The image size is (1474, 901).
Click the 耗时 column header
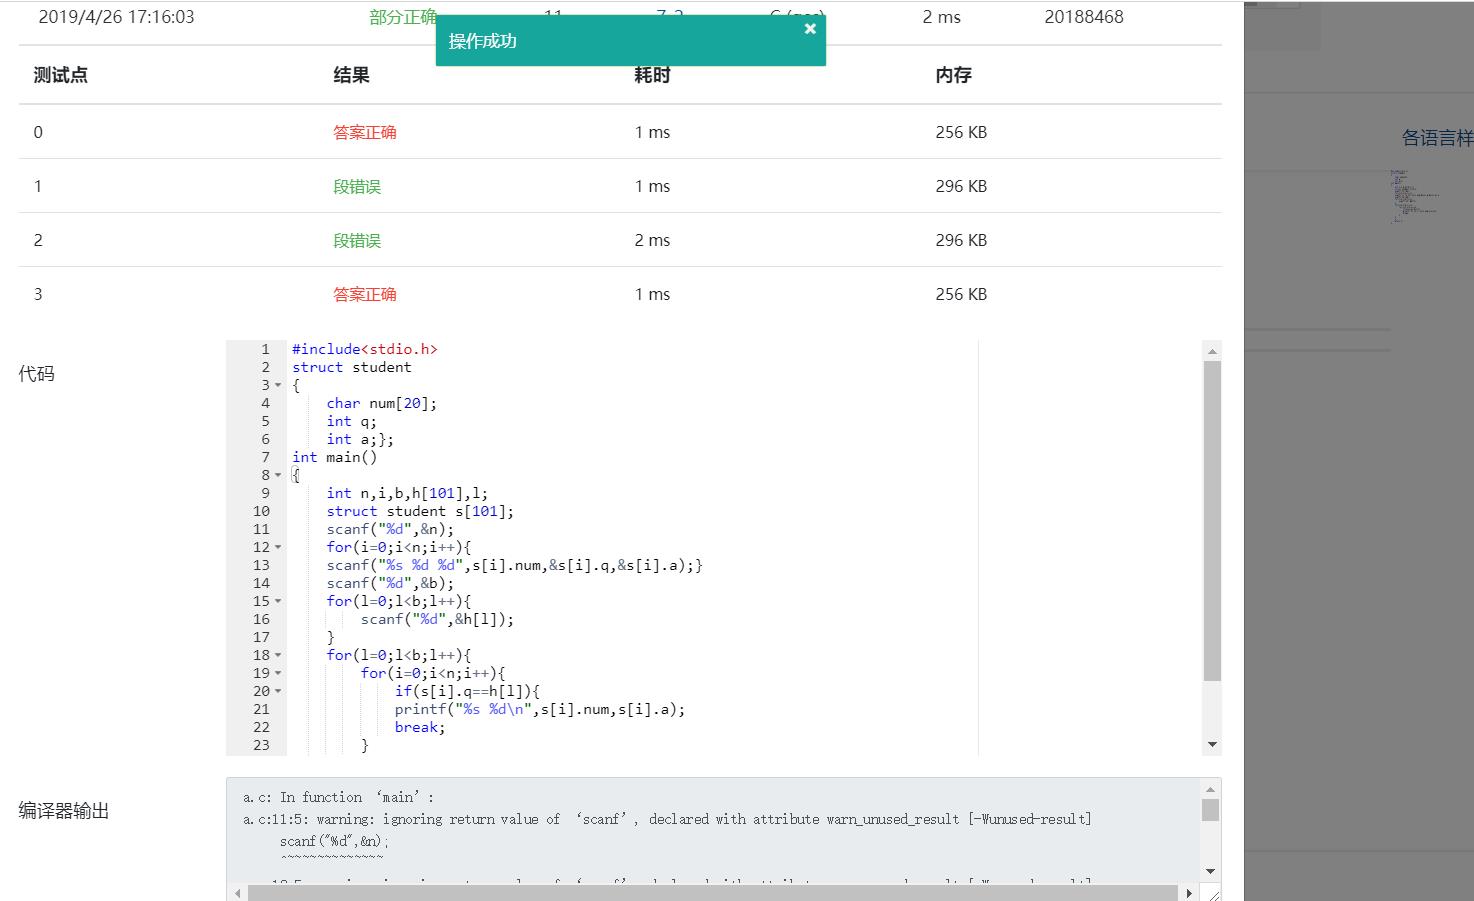tap(653, 75)
